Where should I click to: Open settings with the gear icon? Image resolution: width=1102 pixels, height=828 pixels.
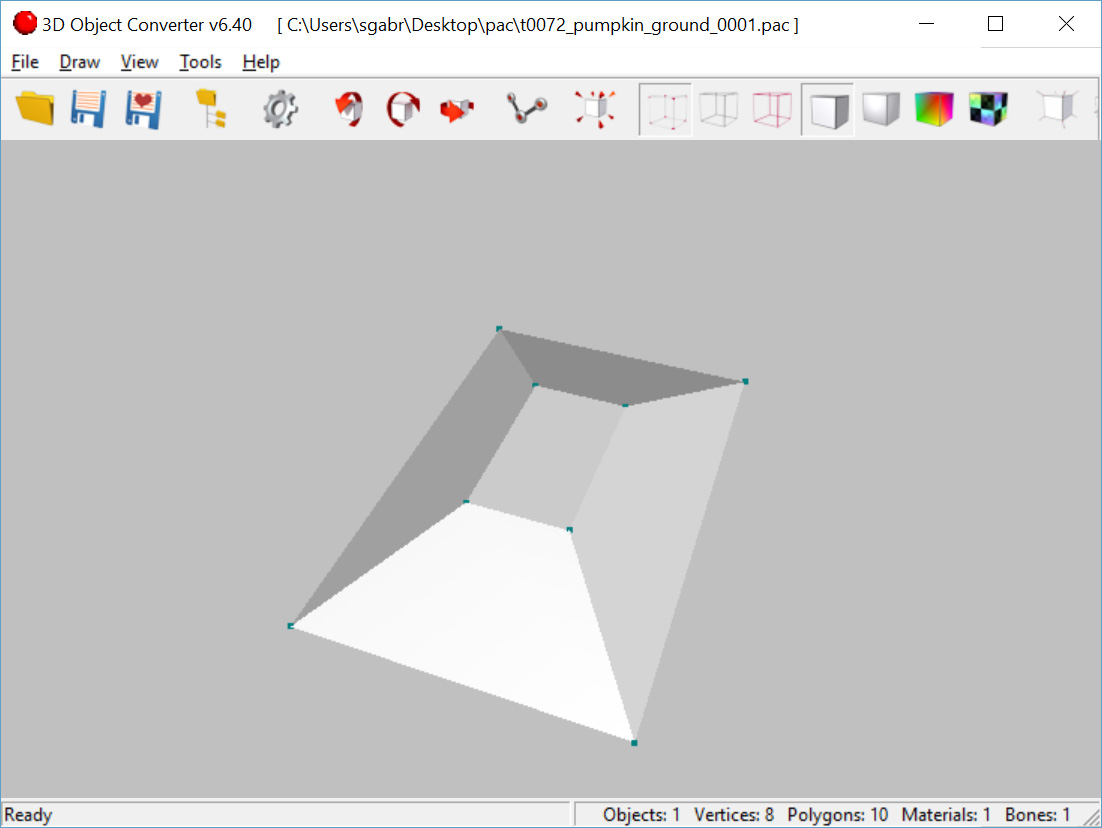click(281, 108)
